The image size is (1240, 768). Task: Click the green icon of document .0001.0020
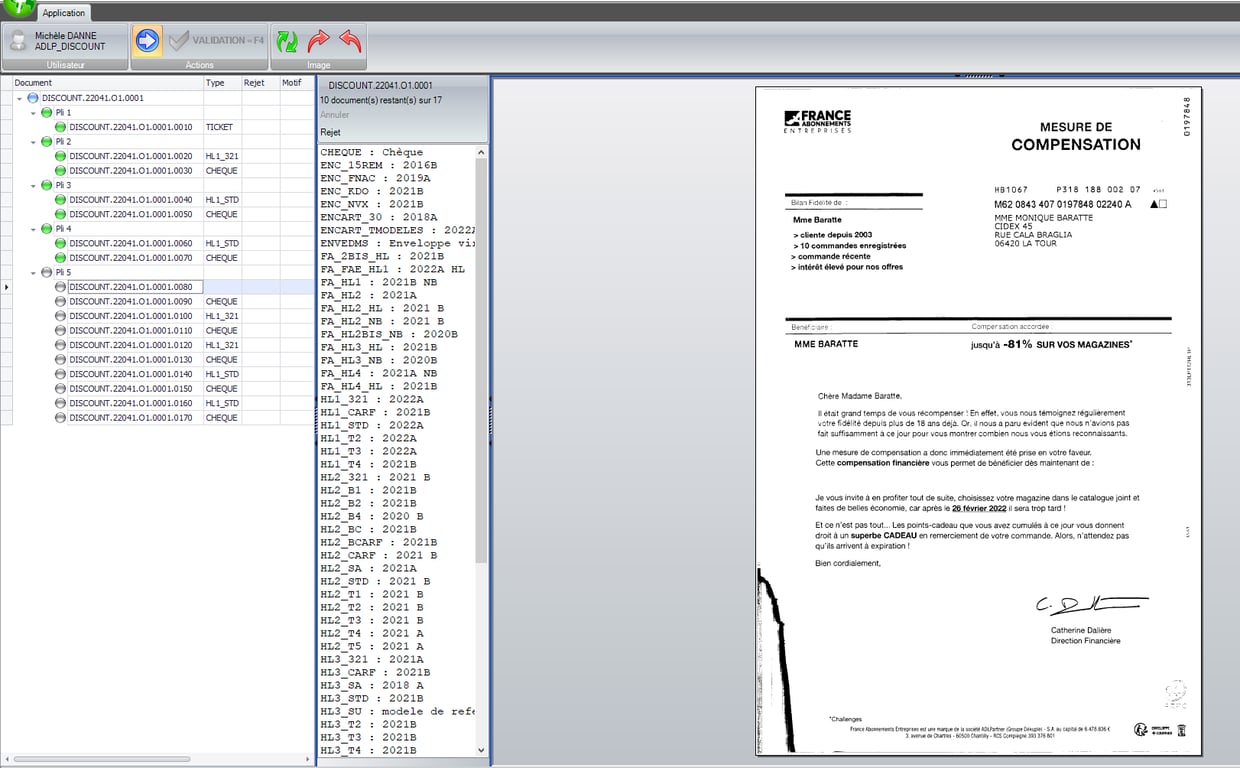pyautogui.click(x=60, y=156)
